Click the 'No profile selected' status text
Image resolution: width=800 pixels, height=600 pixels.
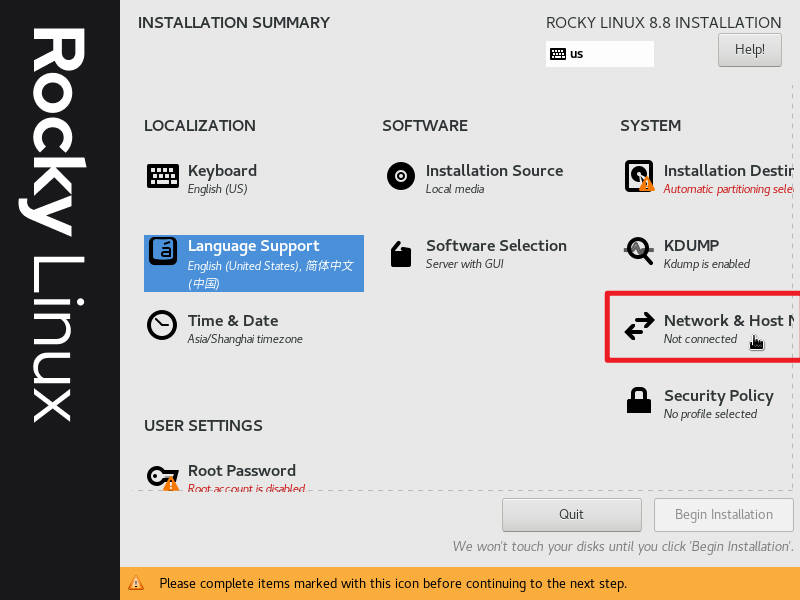(x=710, y=414)
